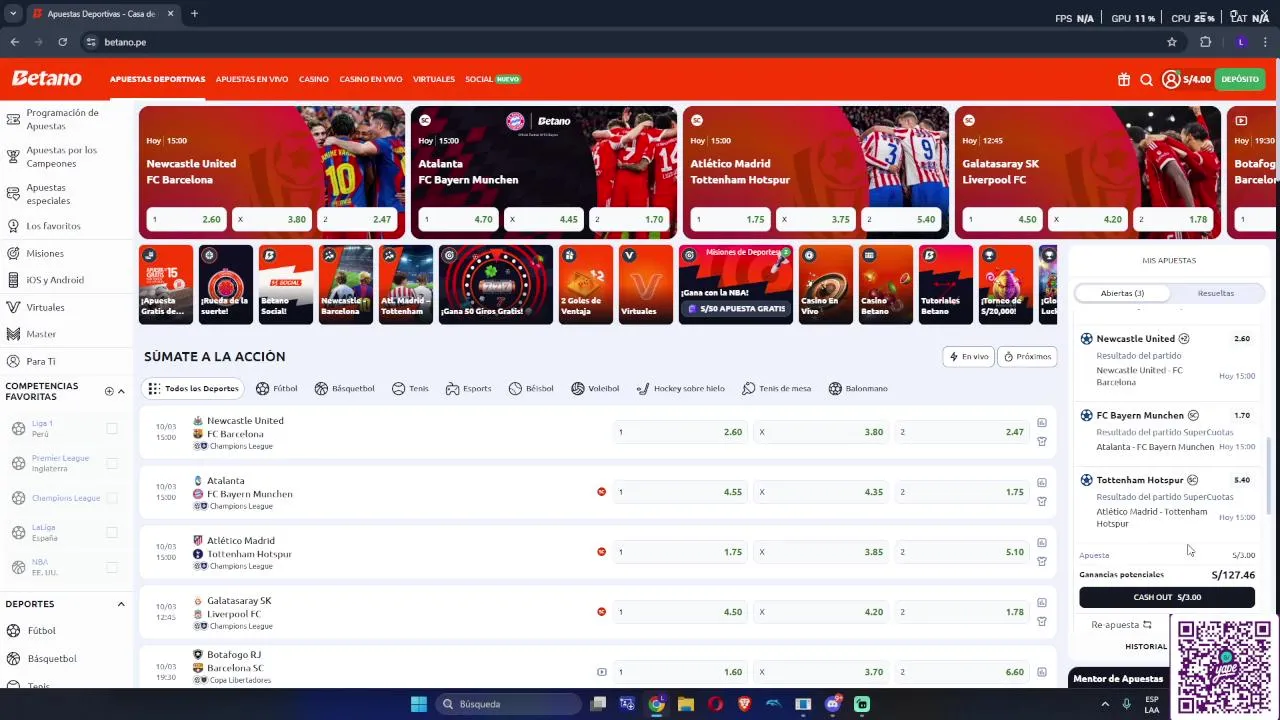This screenshot has height=720, width=1280.
Task: Open Misiones in the left sidebar
Action: tap(45, 254)
